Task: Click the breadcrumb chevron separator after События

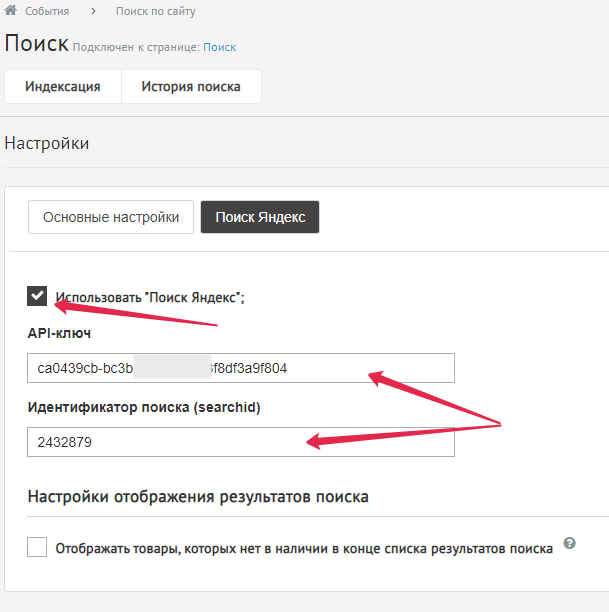Action: [92, 11]
